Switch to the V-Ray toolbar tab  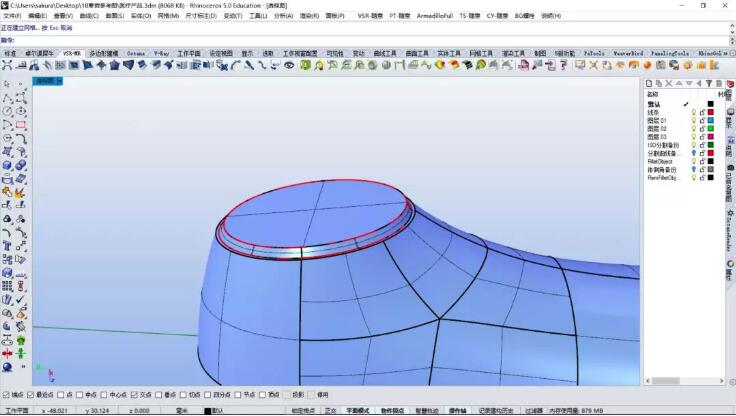161,53
